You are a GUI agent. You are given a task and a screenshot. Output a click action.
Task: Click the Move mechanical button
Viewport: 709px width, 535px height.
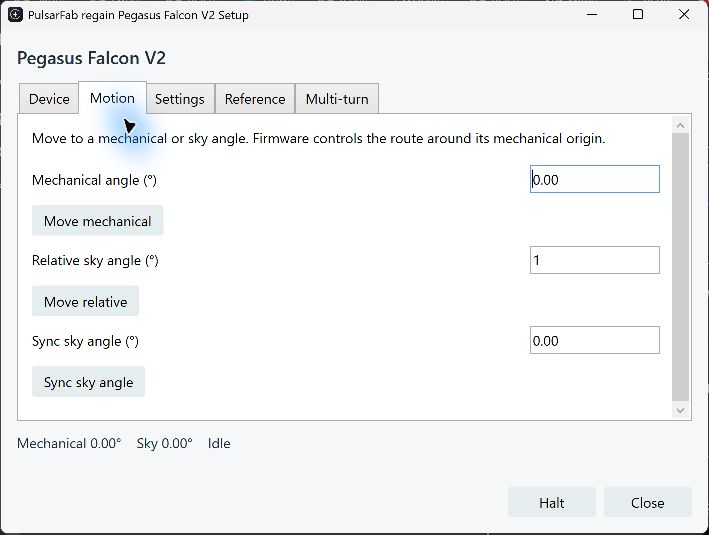tap(97, 221)
